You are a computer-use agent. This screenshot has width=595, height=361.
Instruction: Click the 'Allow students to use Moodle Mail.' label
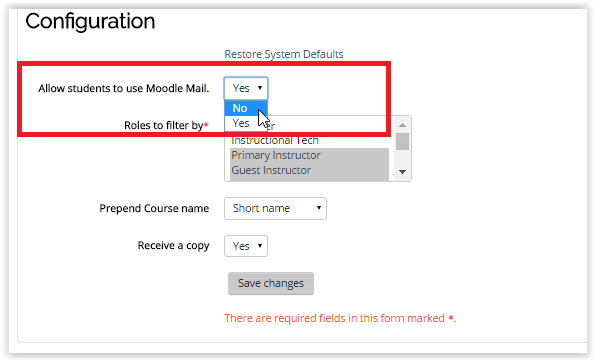point(124,88)
